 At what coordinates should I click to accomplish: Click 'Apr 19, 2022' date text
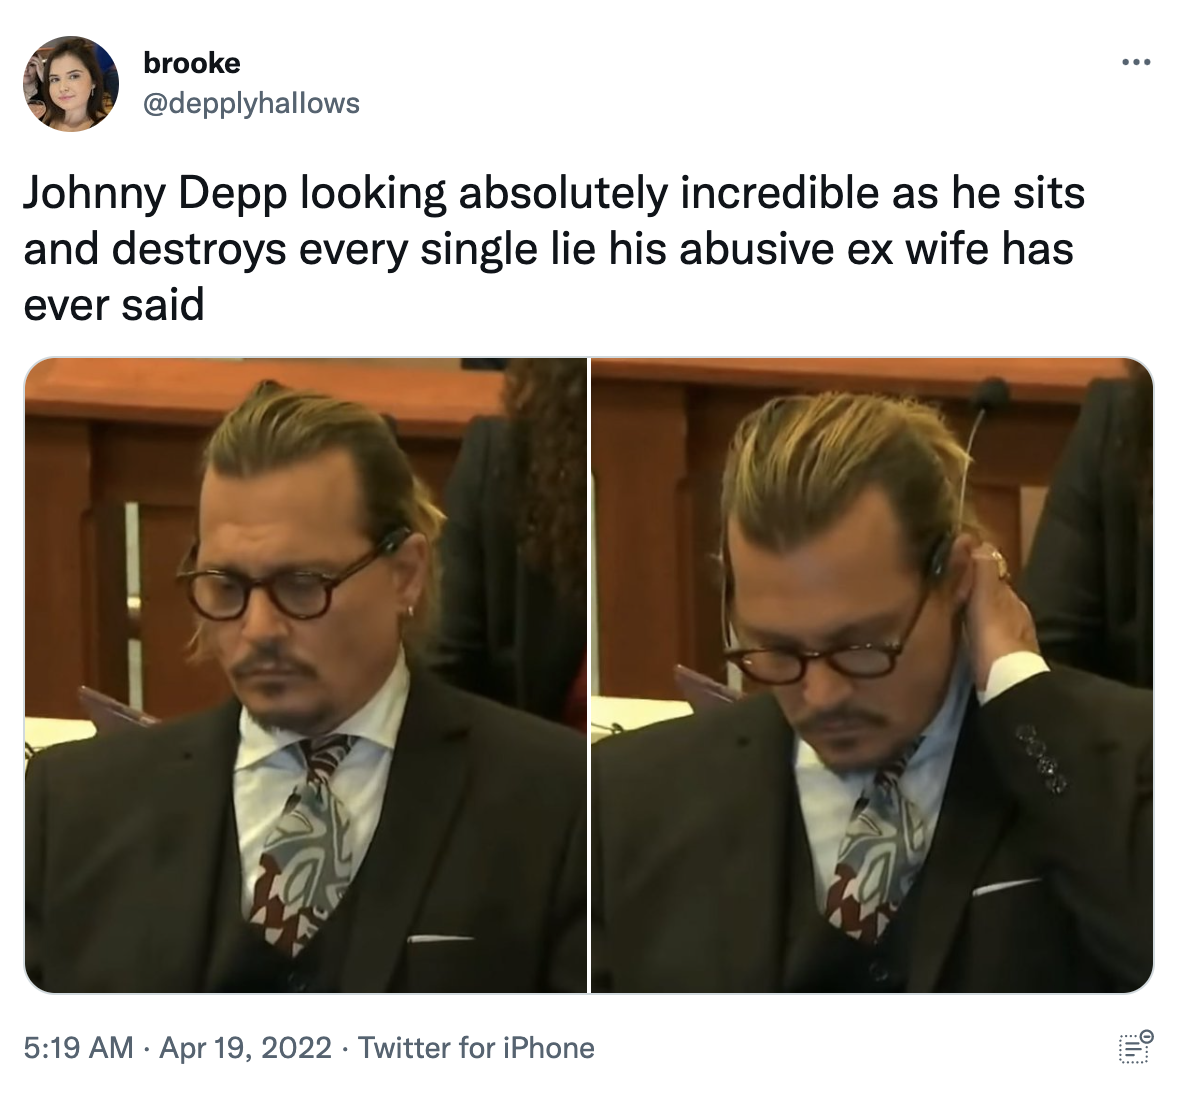(x=248, y=1048)
